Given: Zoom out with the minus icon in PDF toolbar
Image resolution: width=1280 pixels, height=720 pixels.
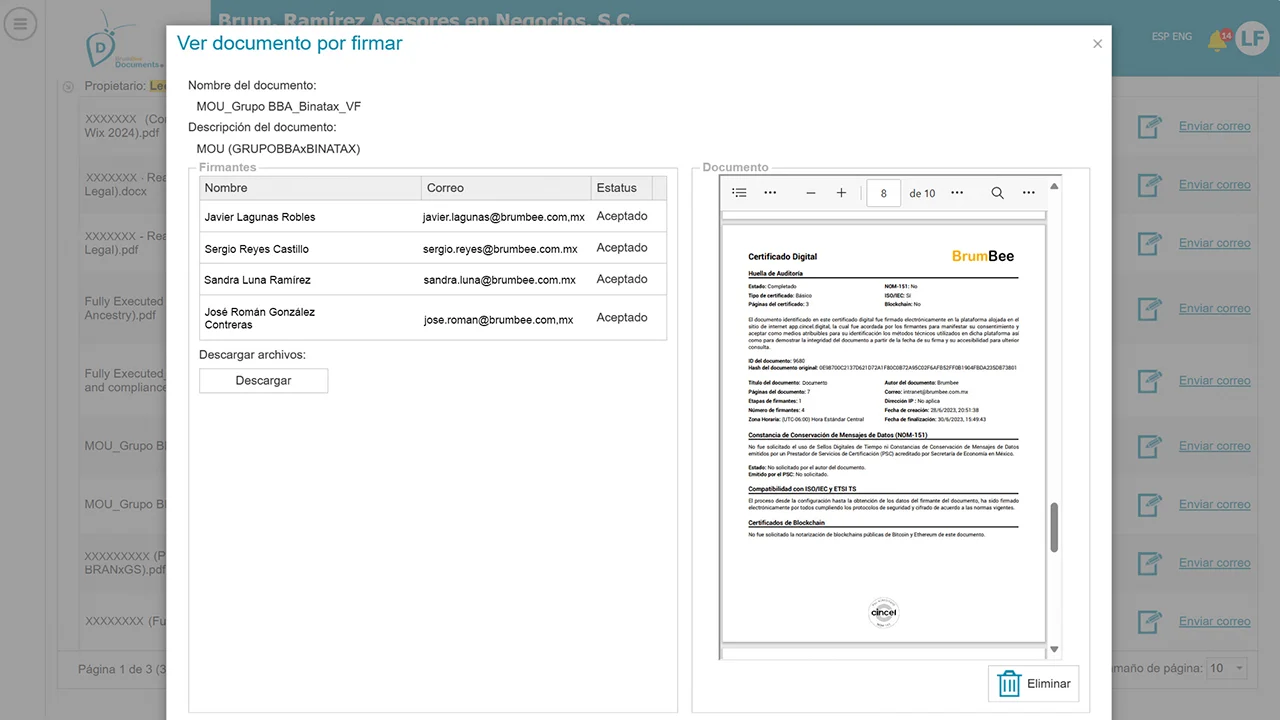Looking at the screenshot, I should tap(811, 193).
